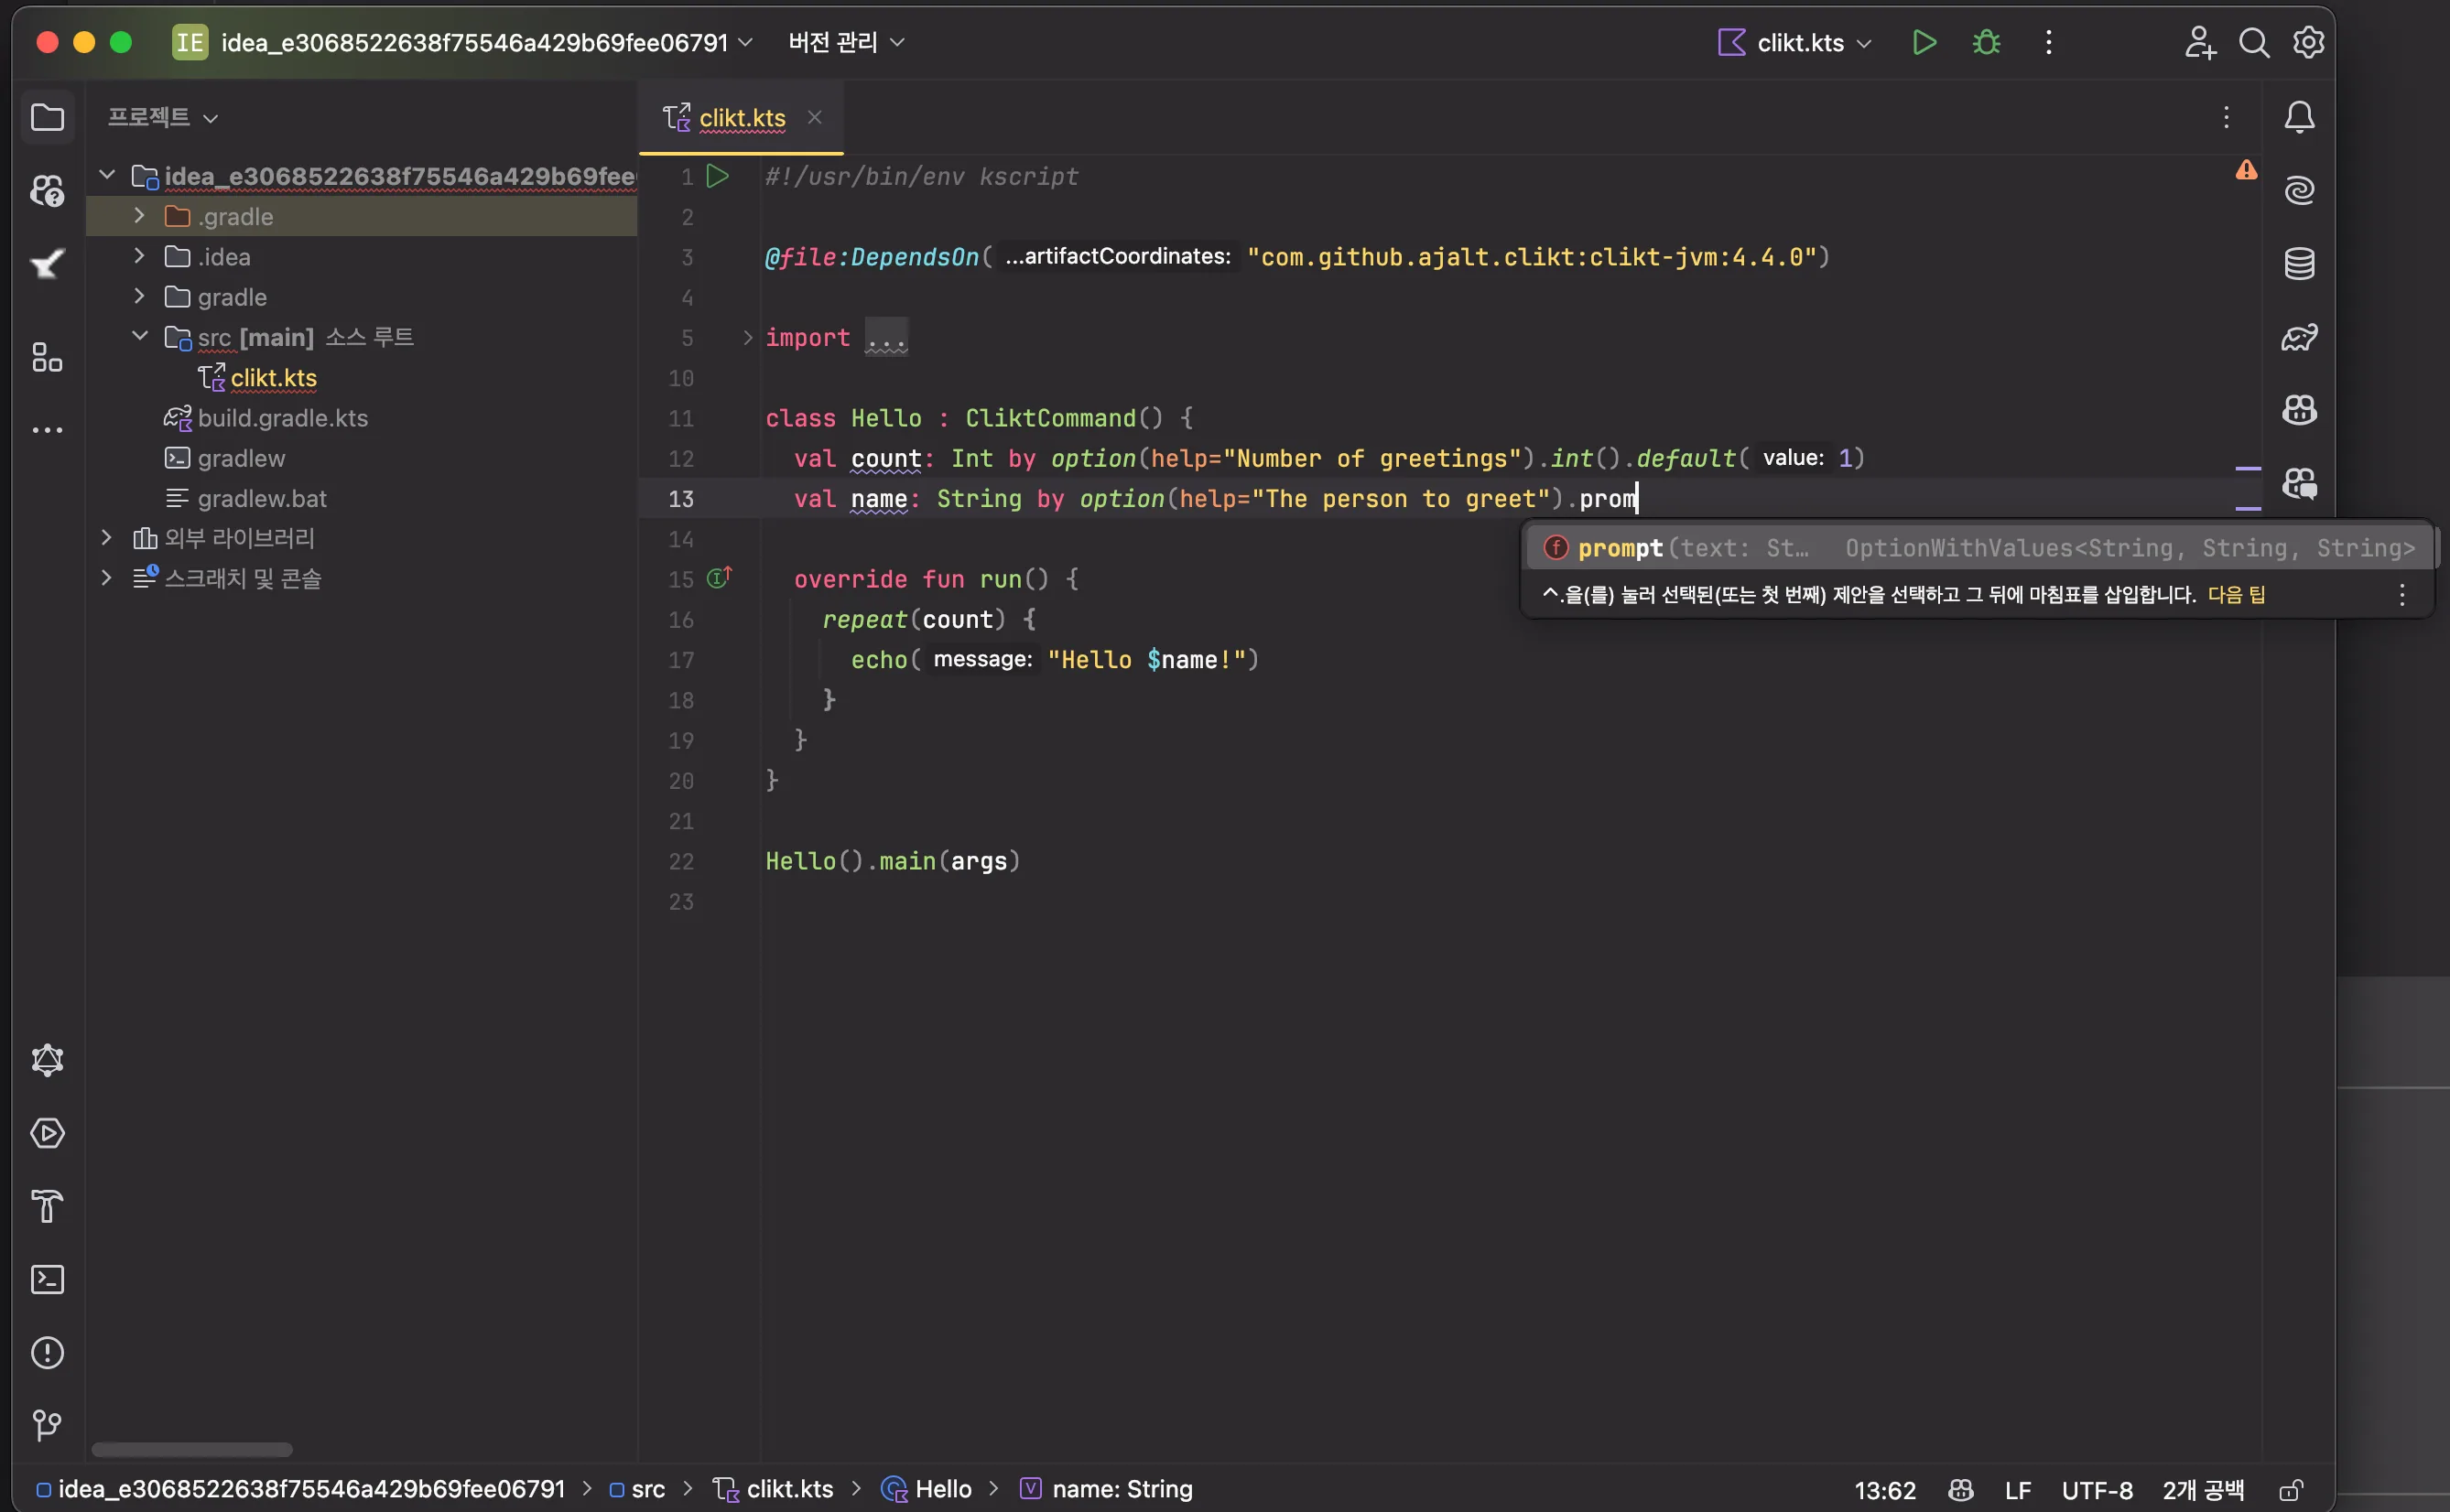Click the warning indicator in editor corner
The height and width of the screenshot is (1512, 2450).
2246,170
